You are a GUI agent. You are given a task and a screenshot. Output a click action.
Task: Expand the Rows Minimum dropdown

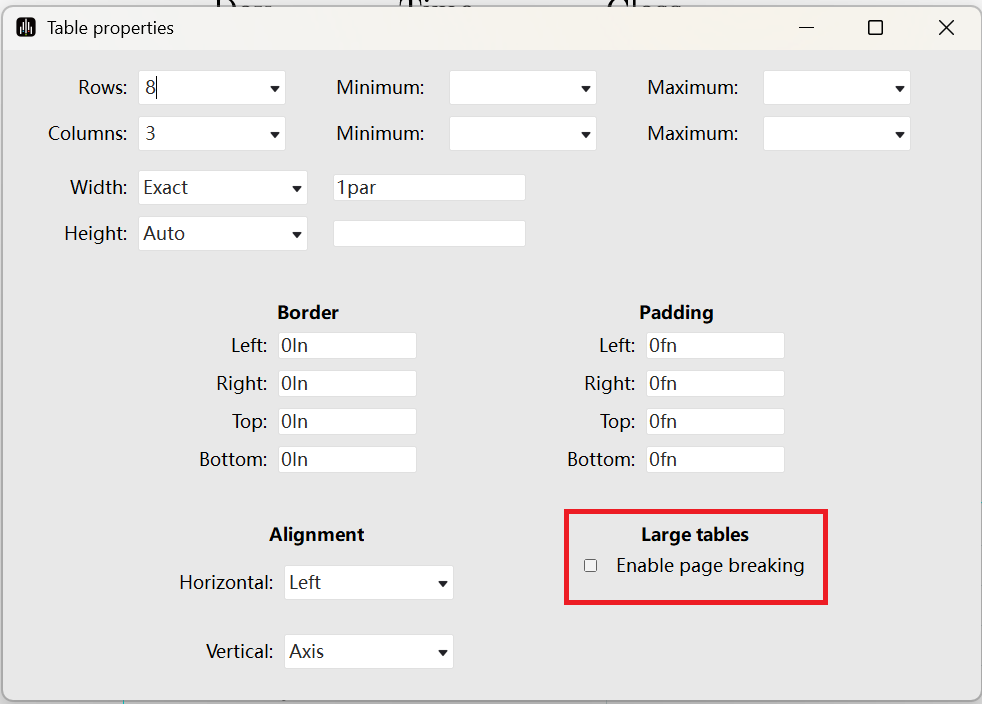click(585, 89)
